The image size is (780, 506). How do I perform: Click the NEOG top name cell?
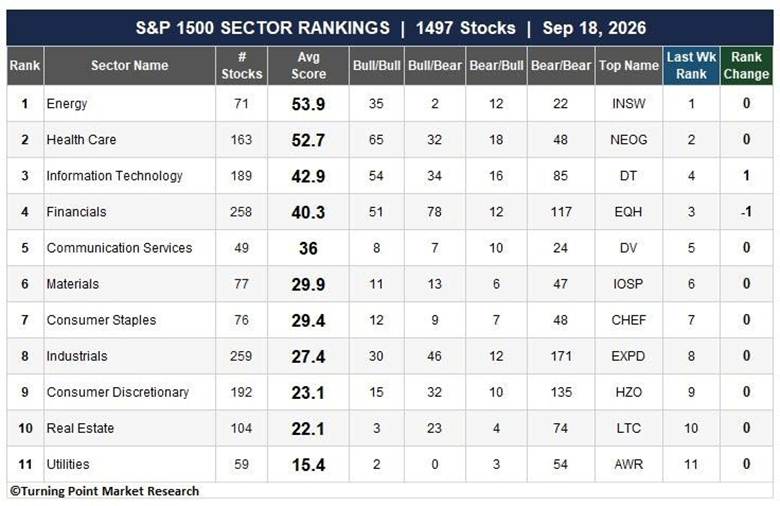click(x=628, y=139)
